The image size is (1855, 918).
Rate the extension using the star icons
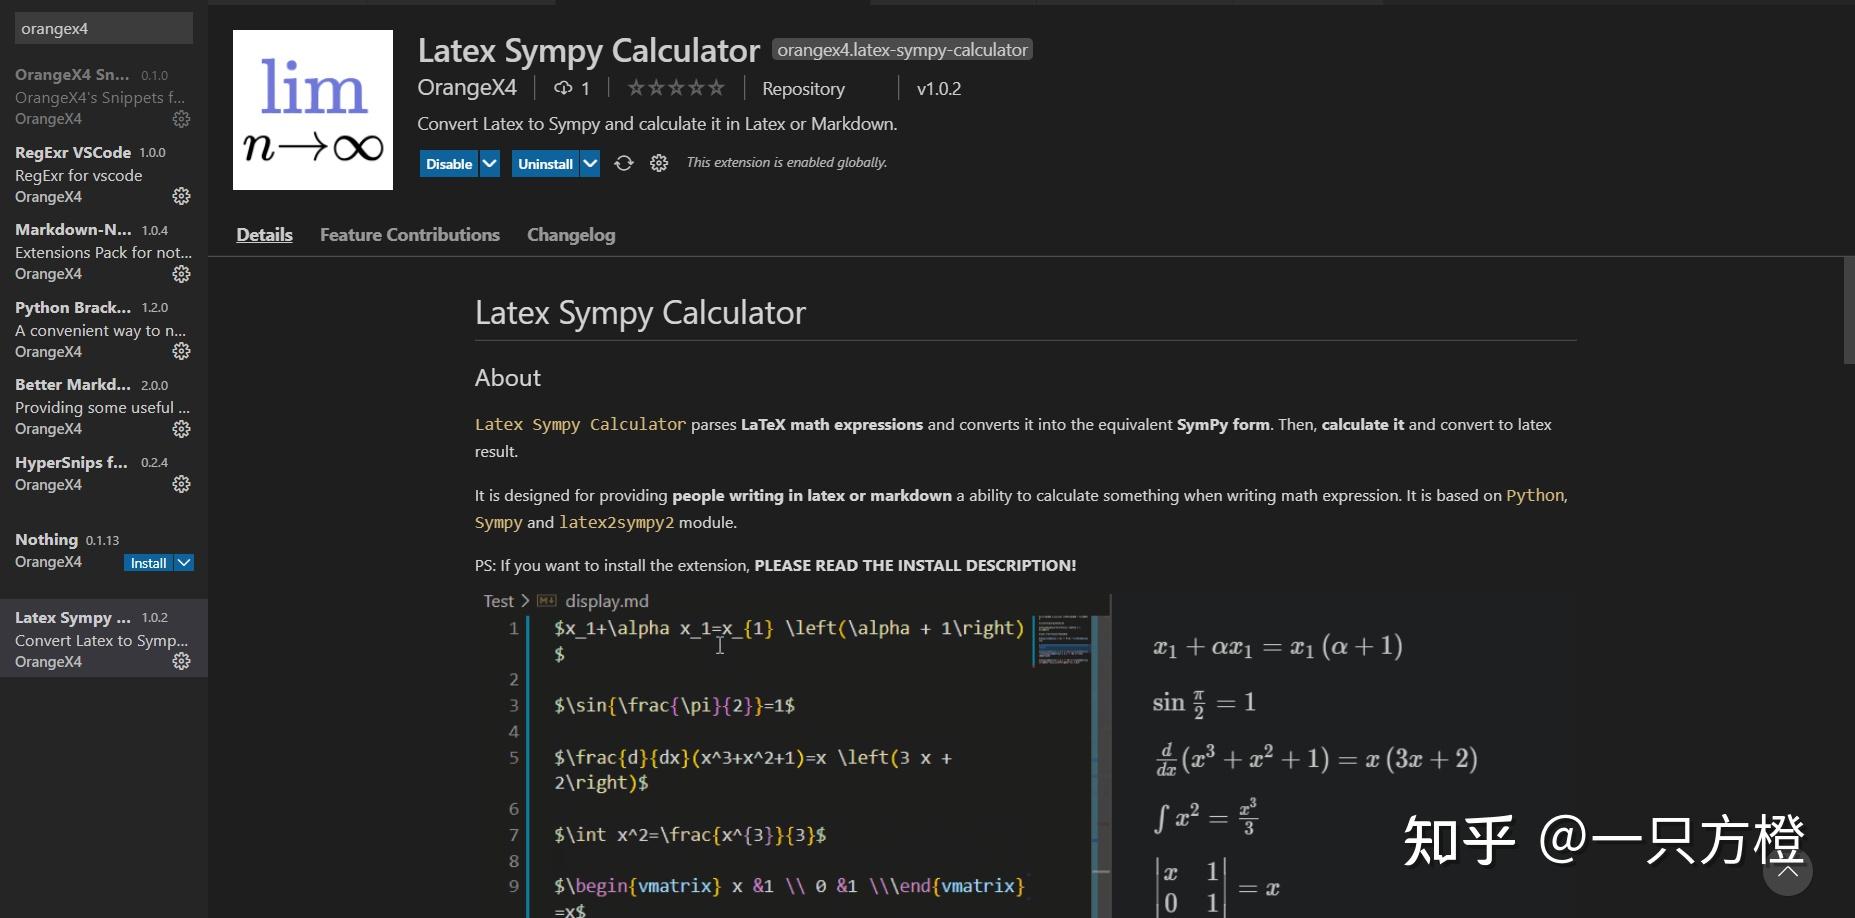675,88
